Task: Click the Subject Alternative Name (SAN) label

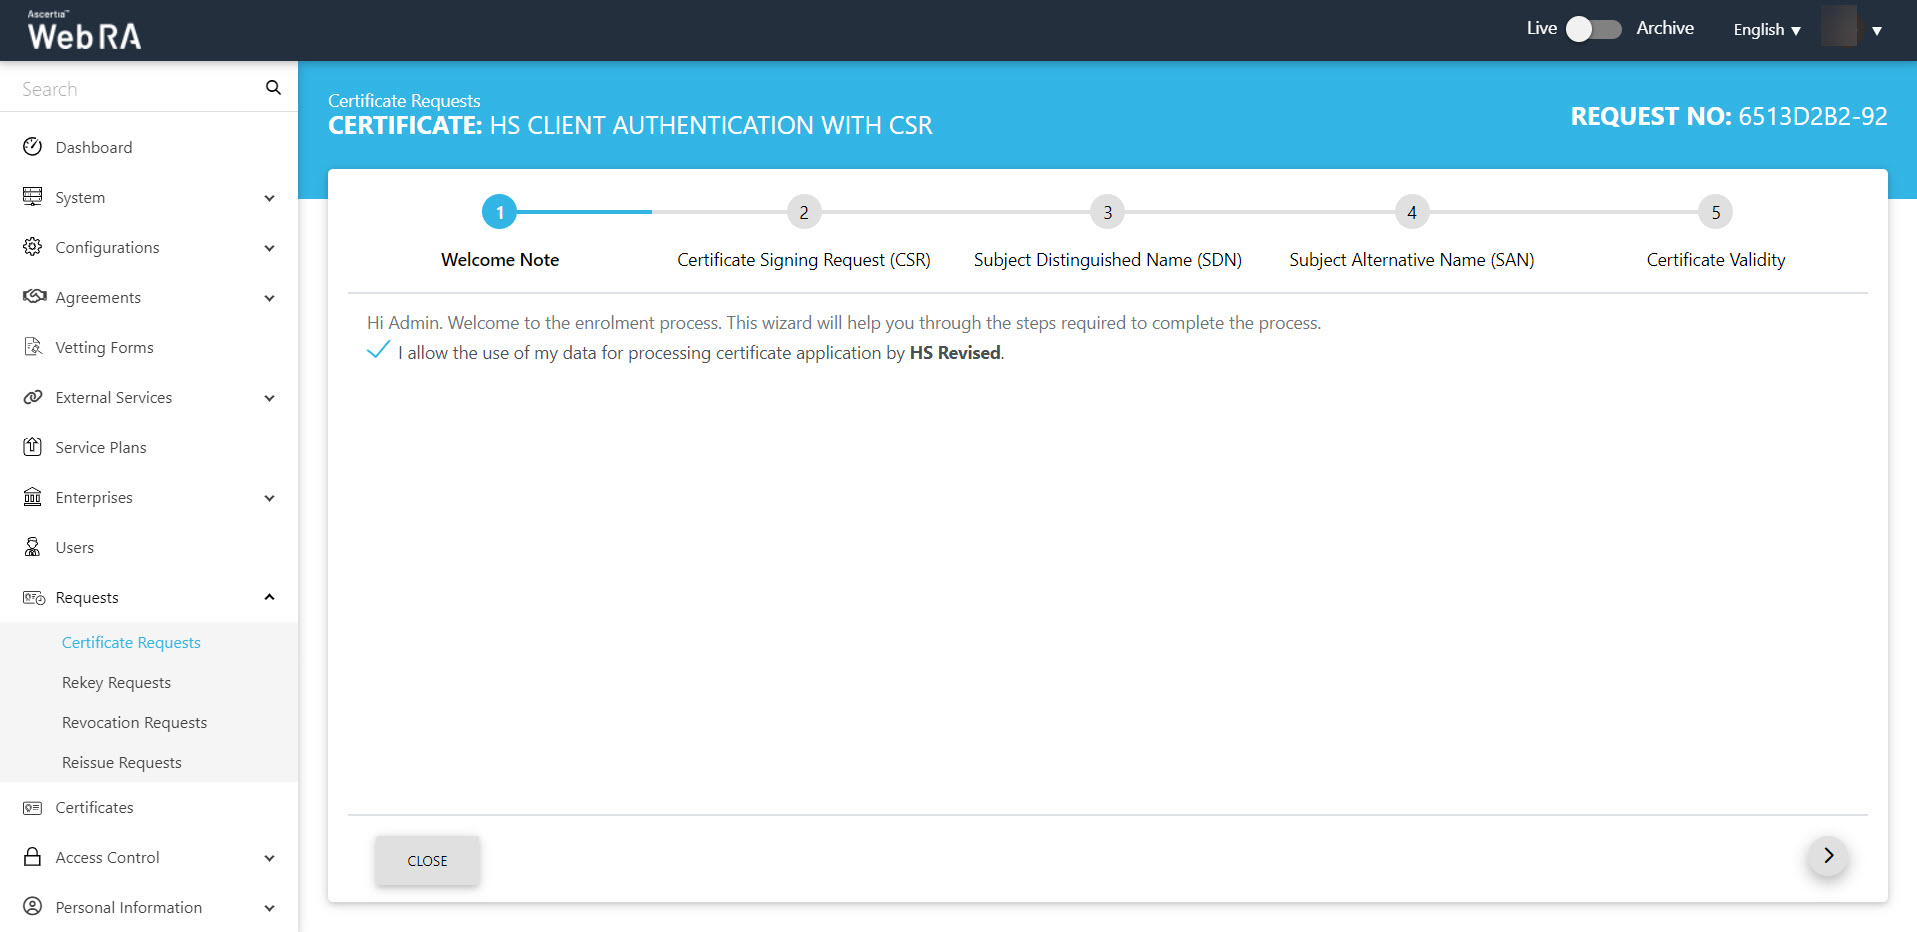Action: (x=1412, y=260)
